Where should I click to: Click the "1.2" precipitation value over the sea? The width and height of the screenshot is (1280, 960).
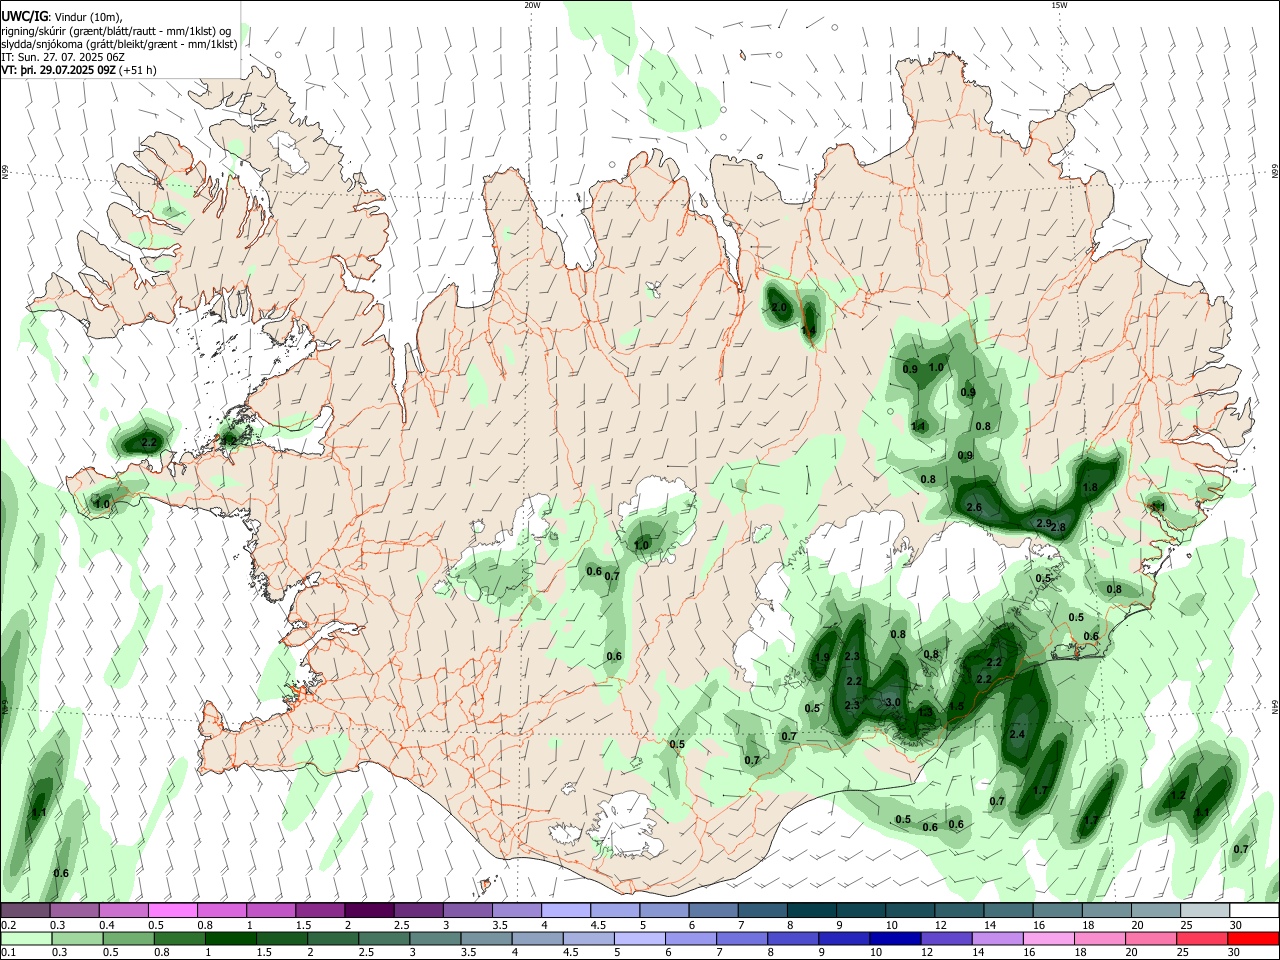click(x=1178, y=796)
